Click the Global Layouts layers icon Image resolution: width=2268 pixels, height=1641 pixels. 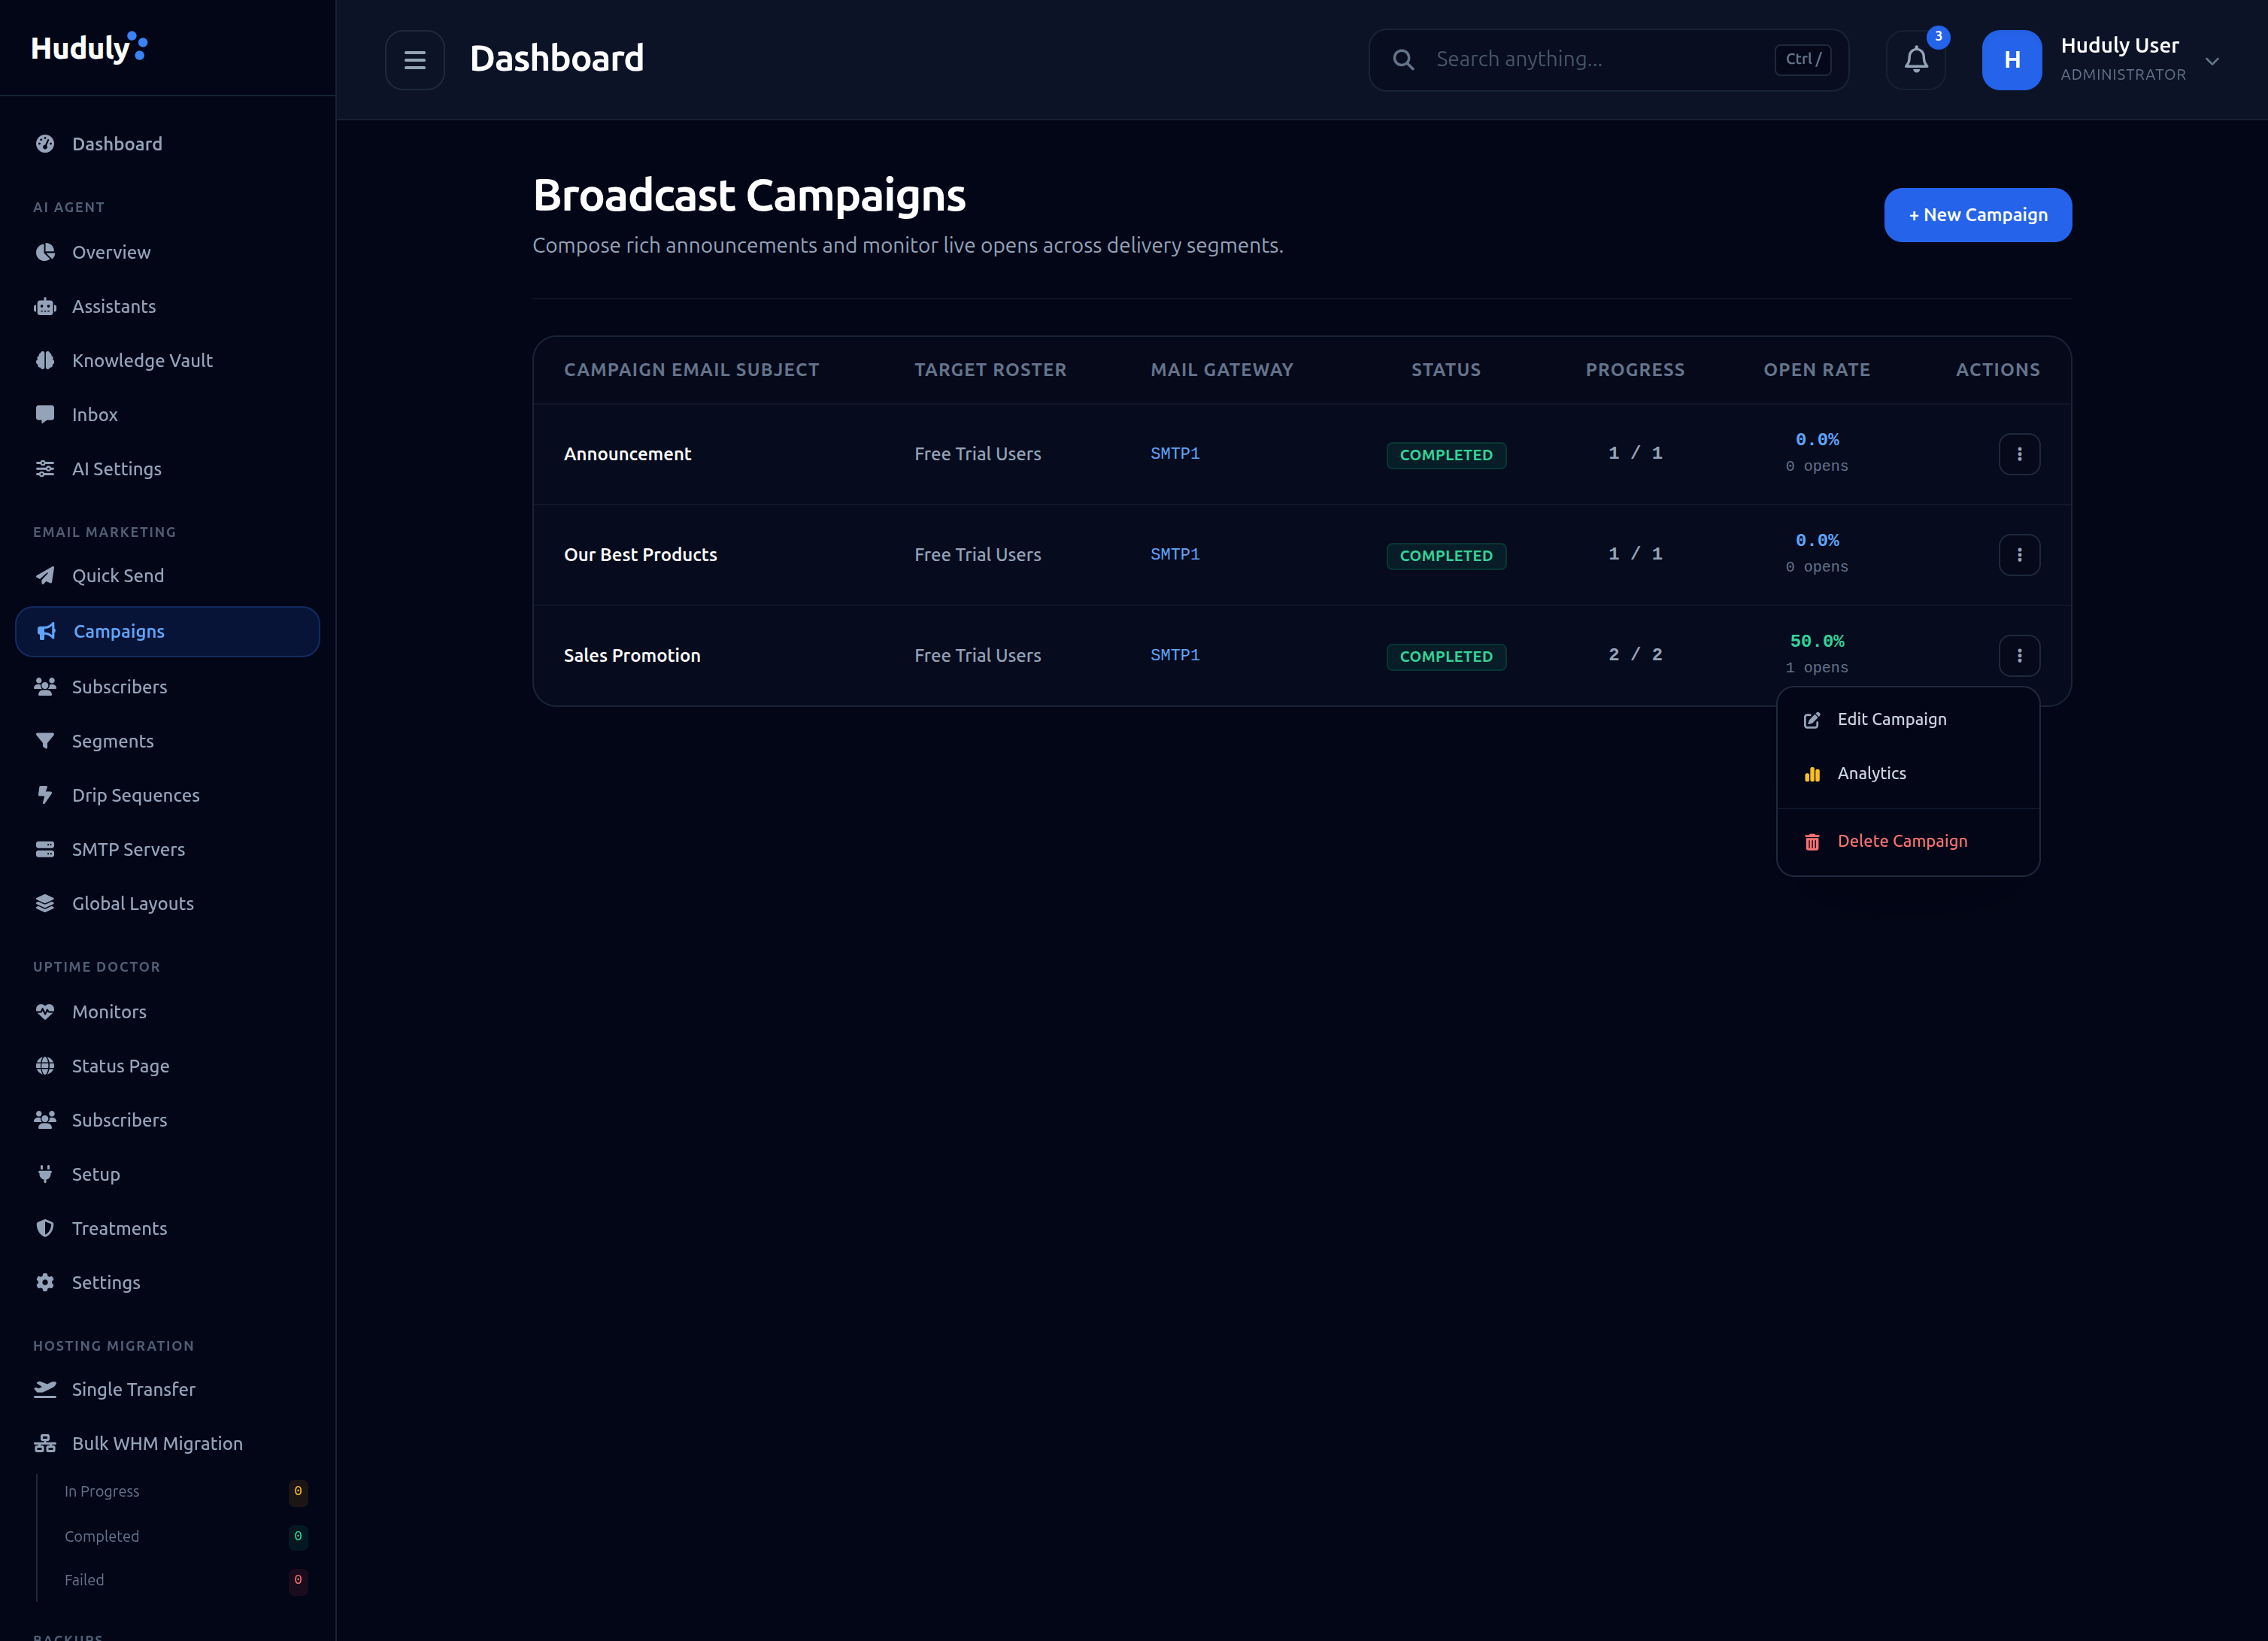[x=45, y=903]
